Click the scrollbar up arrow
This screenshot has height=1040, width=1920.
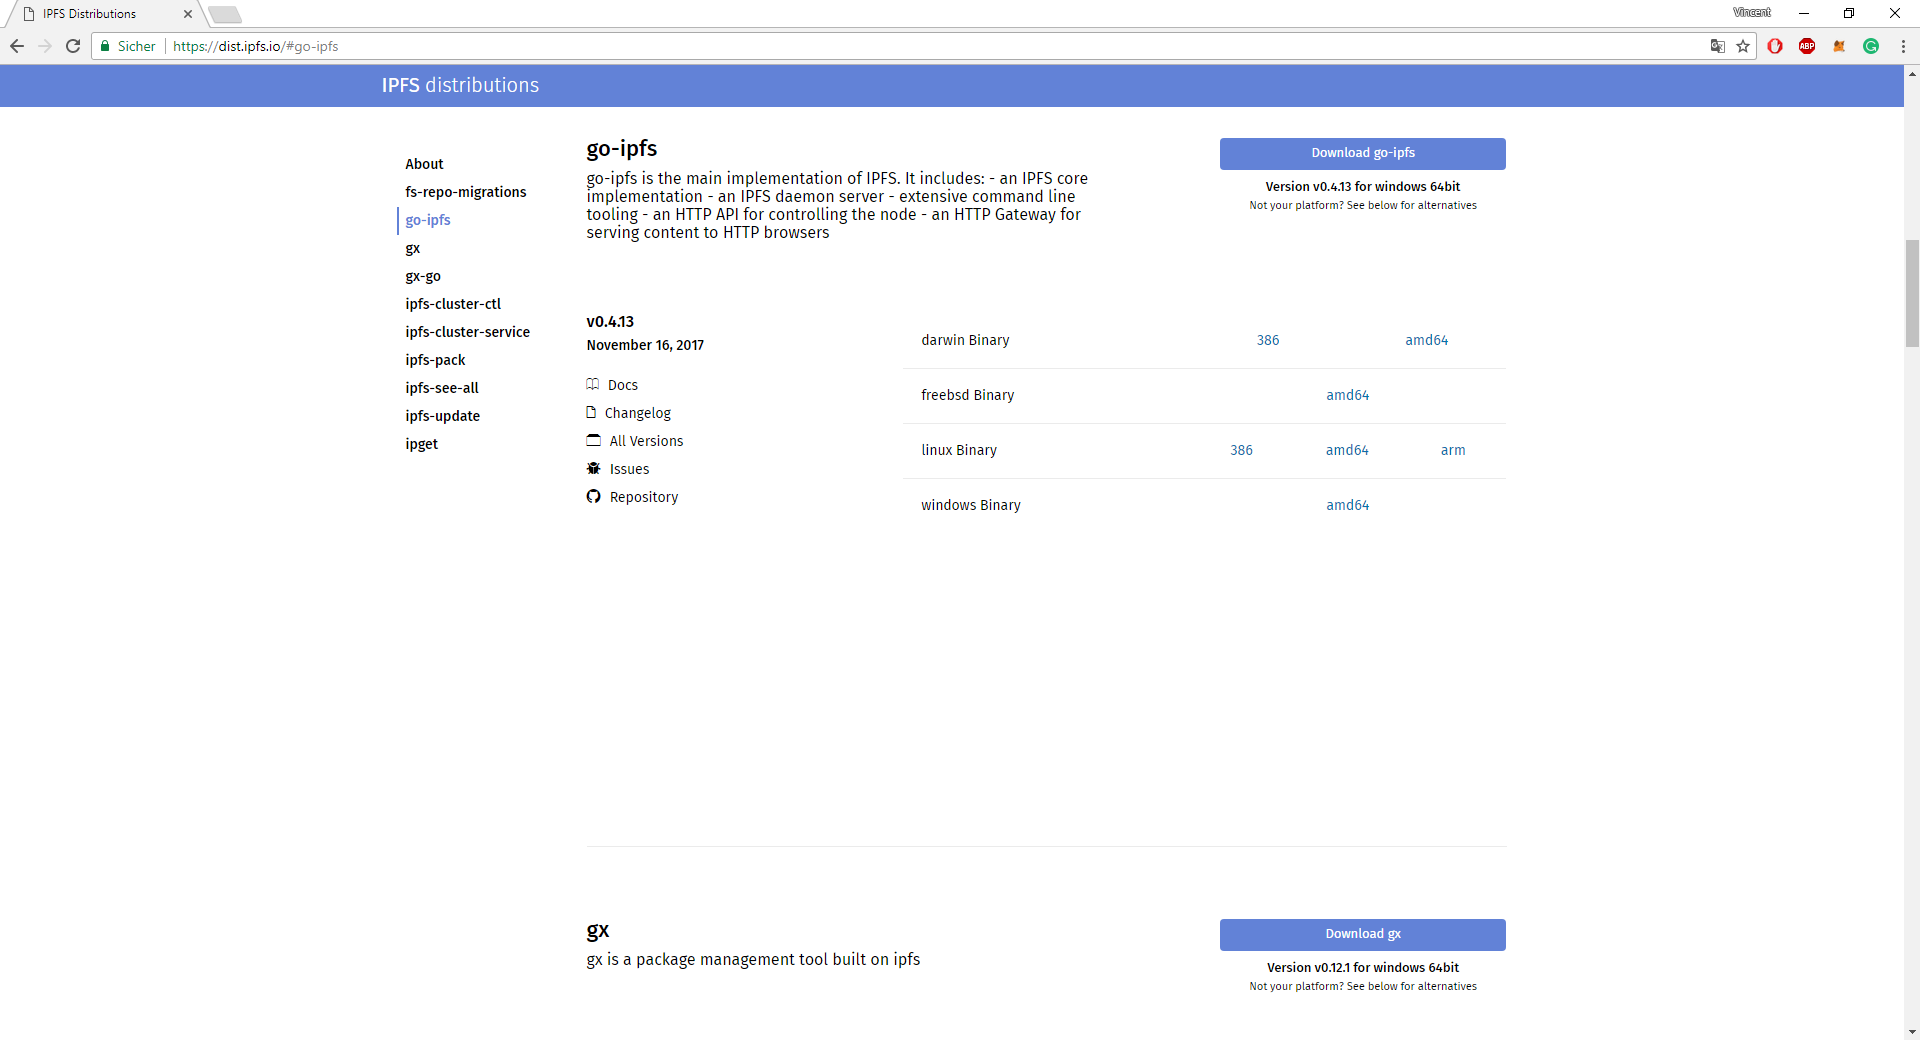[x=1912, y=74]
